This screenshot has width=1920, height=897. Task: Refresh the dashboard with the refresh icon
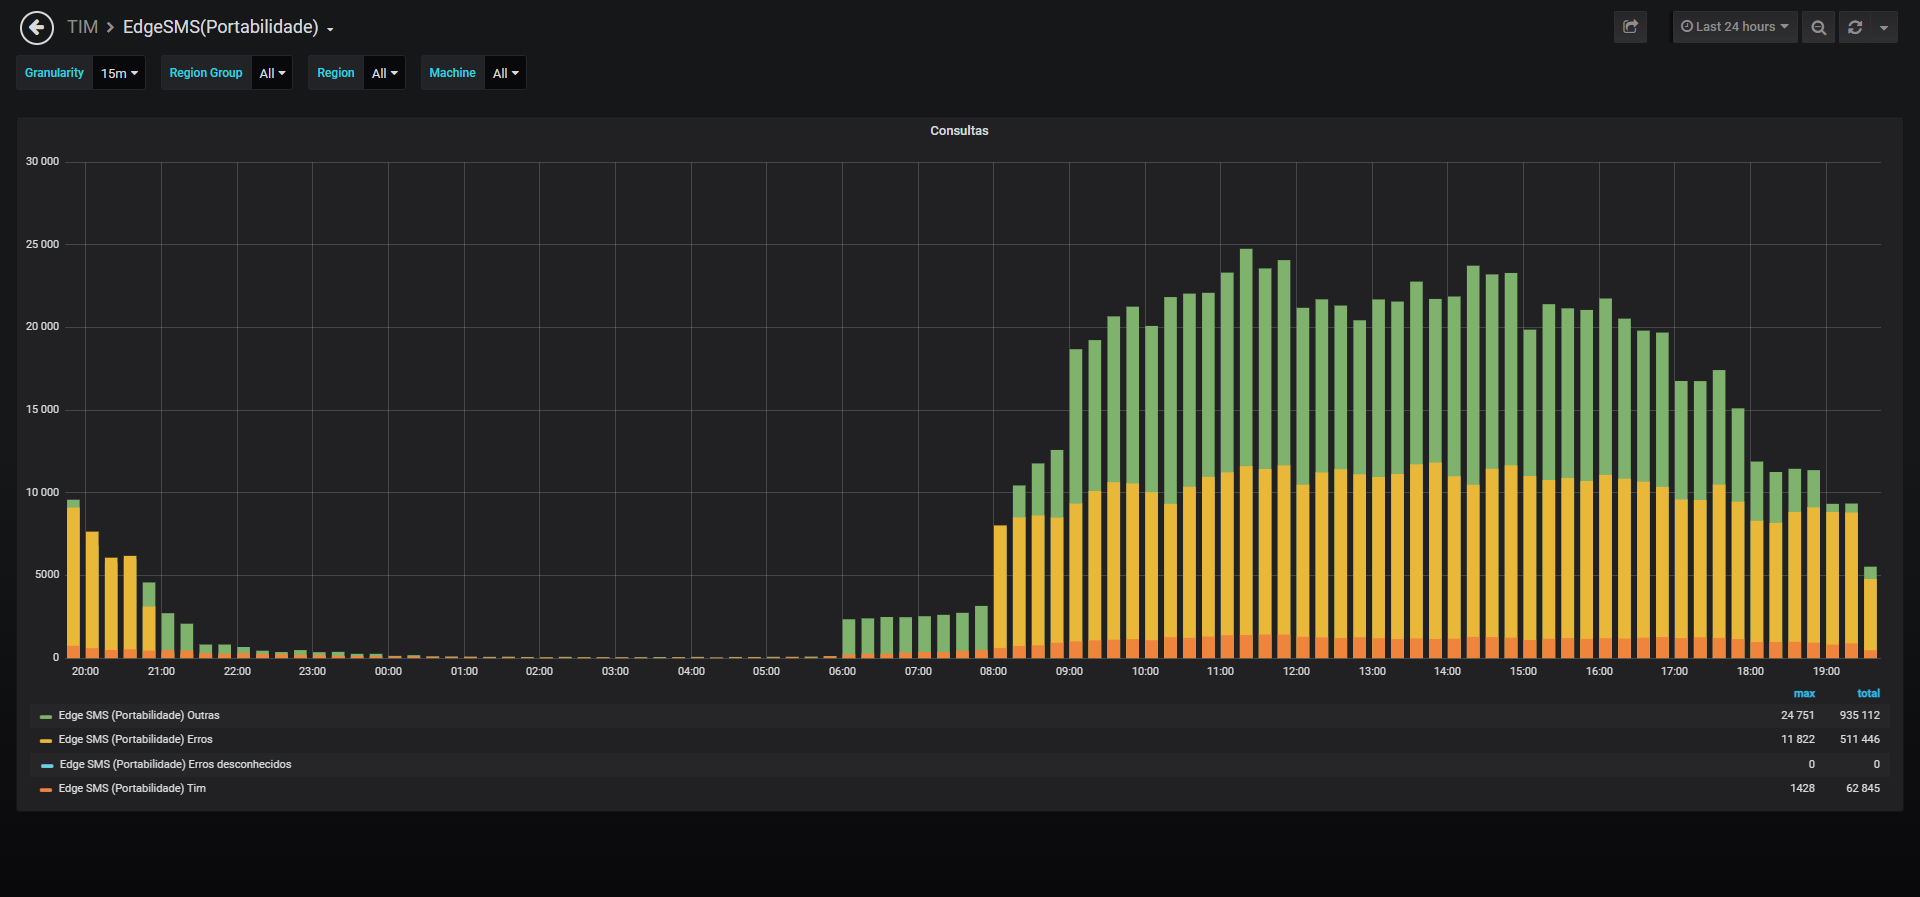[1855, 27]
